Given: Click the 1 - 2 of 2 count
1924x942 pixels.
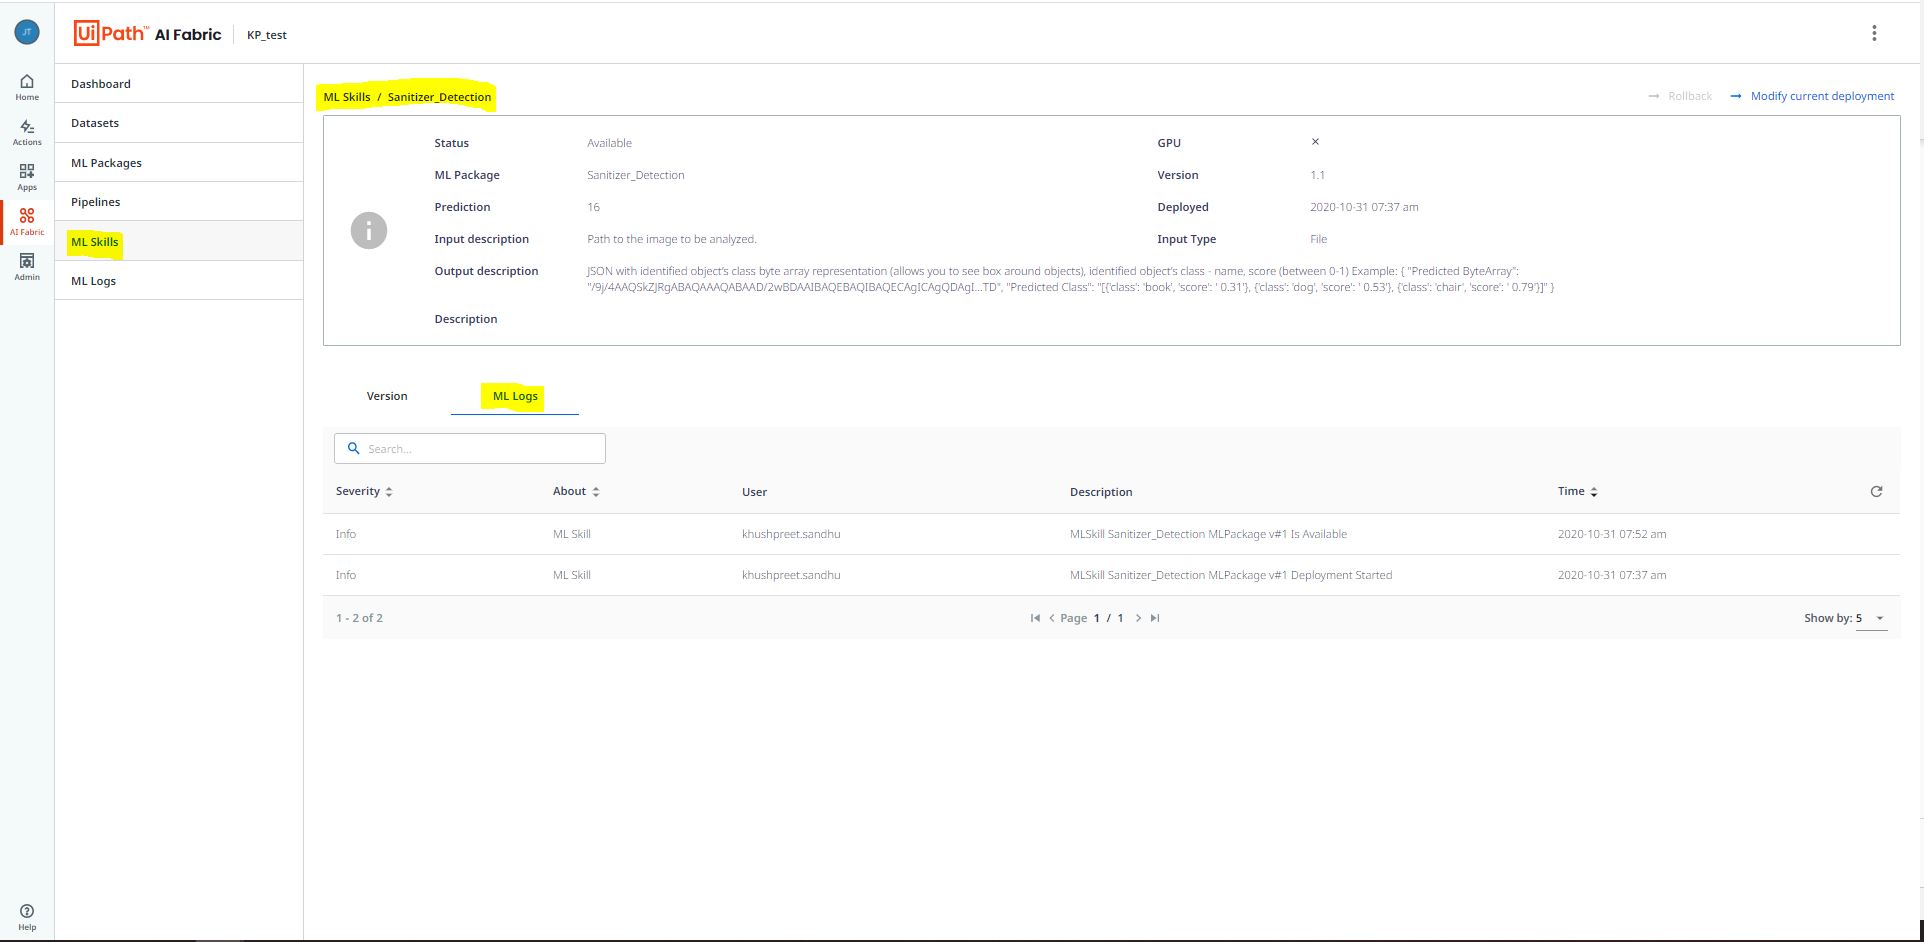Looking at the screenshot, I should point(359,618).
